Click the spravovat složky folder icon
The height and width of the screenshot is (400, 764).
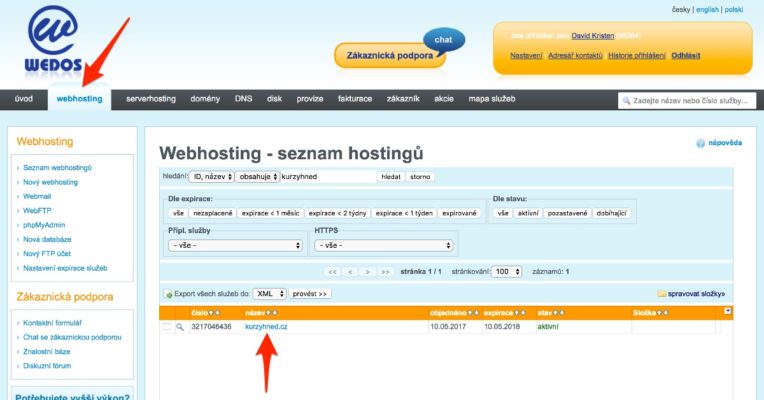[x=662, y=294]
